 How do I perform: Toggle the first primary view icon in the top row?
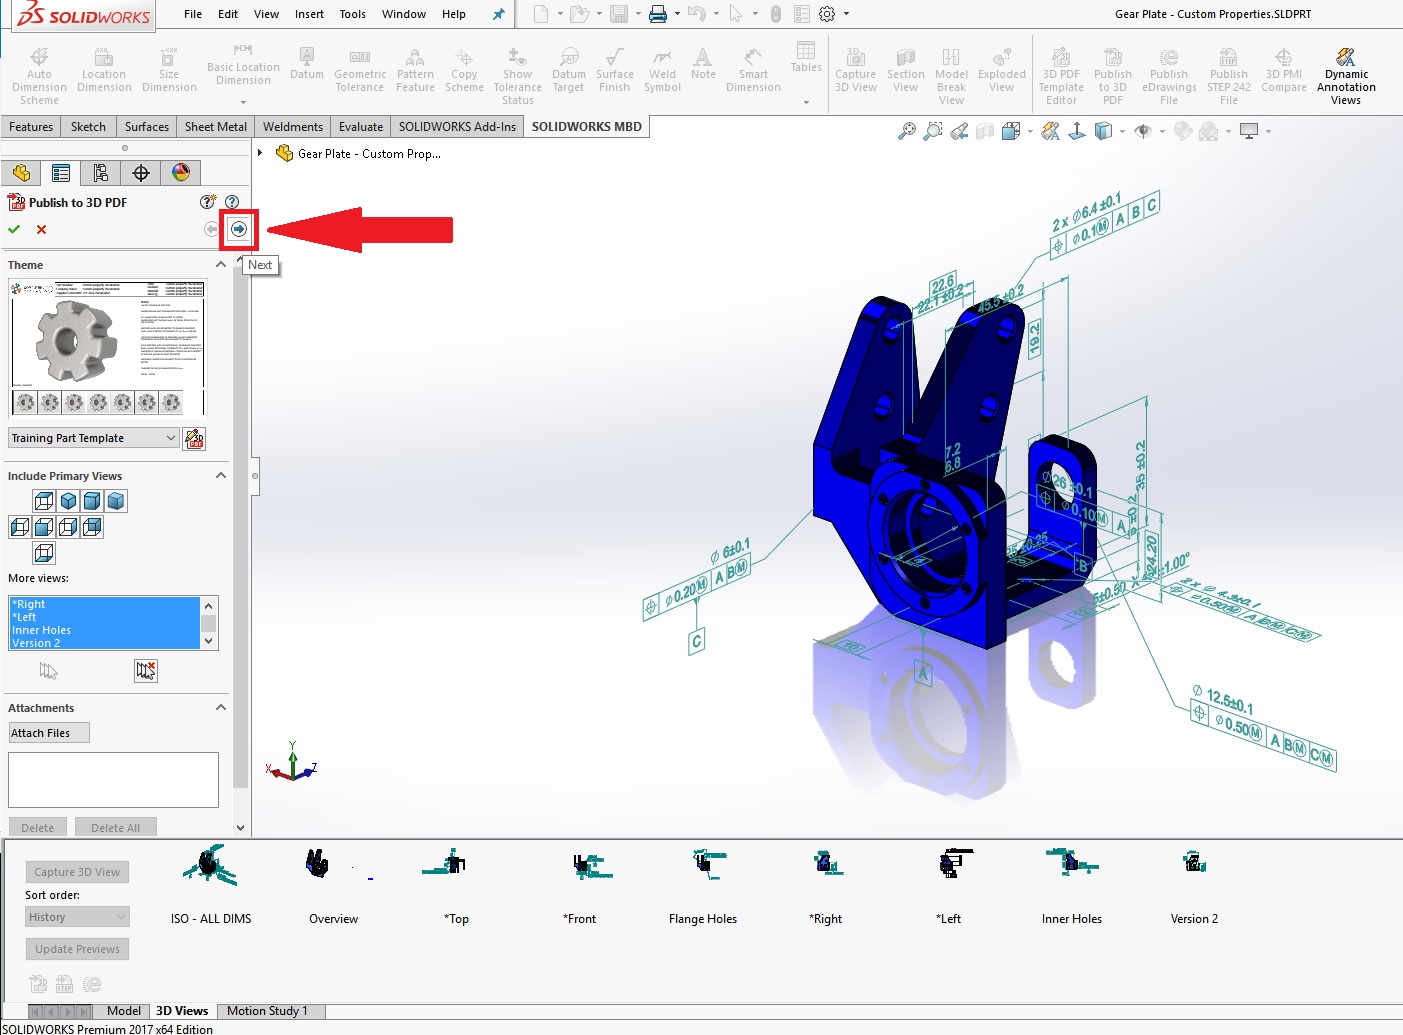click(44, 501)
